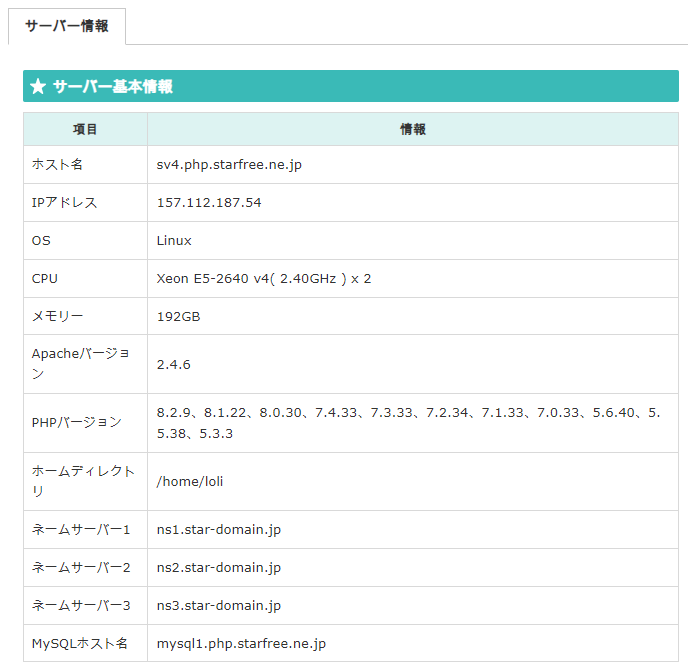Click the サーバー情報 tab
This screenshot has width=688, height=666.
coord(67,27)
